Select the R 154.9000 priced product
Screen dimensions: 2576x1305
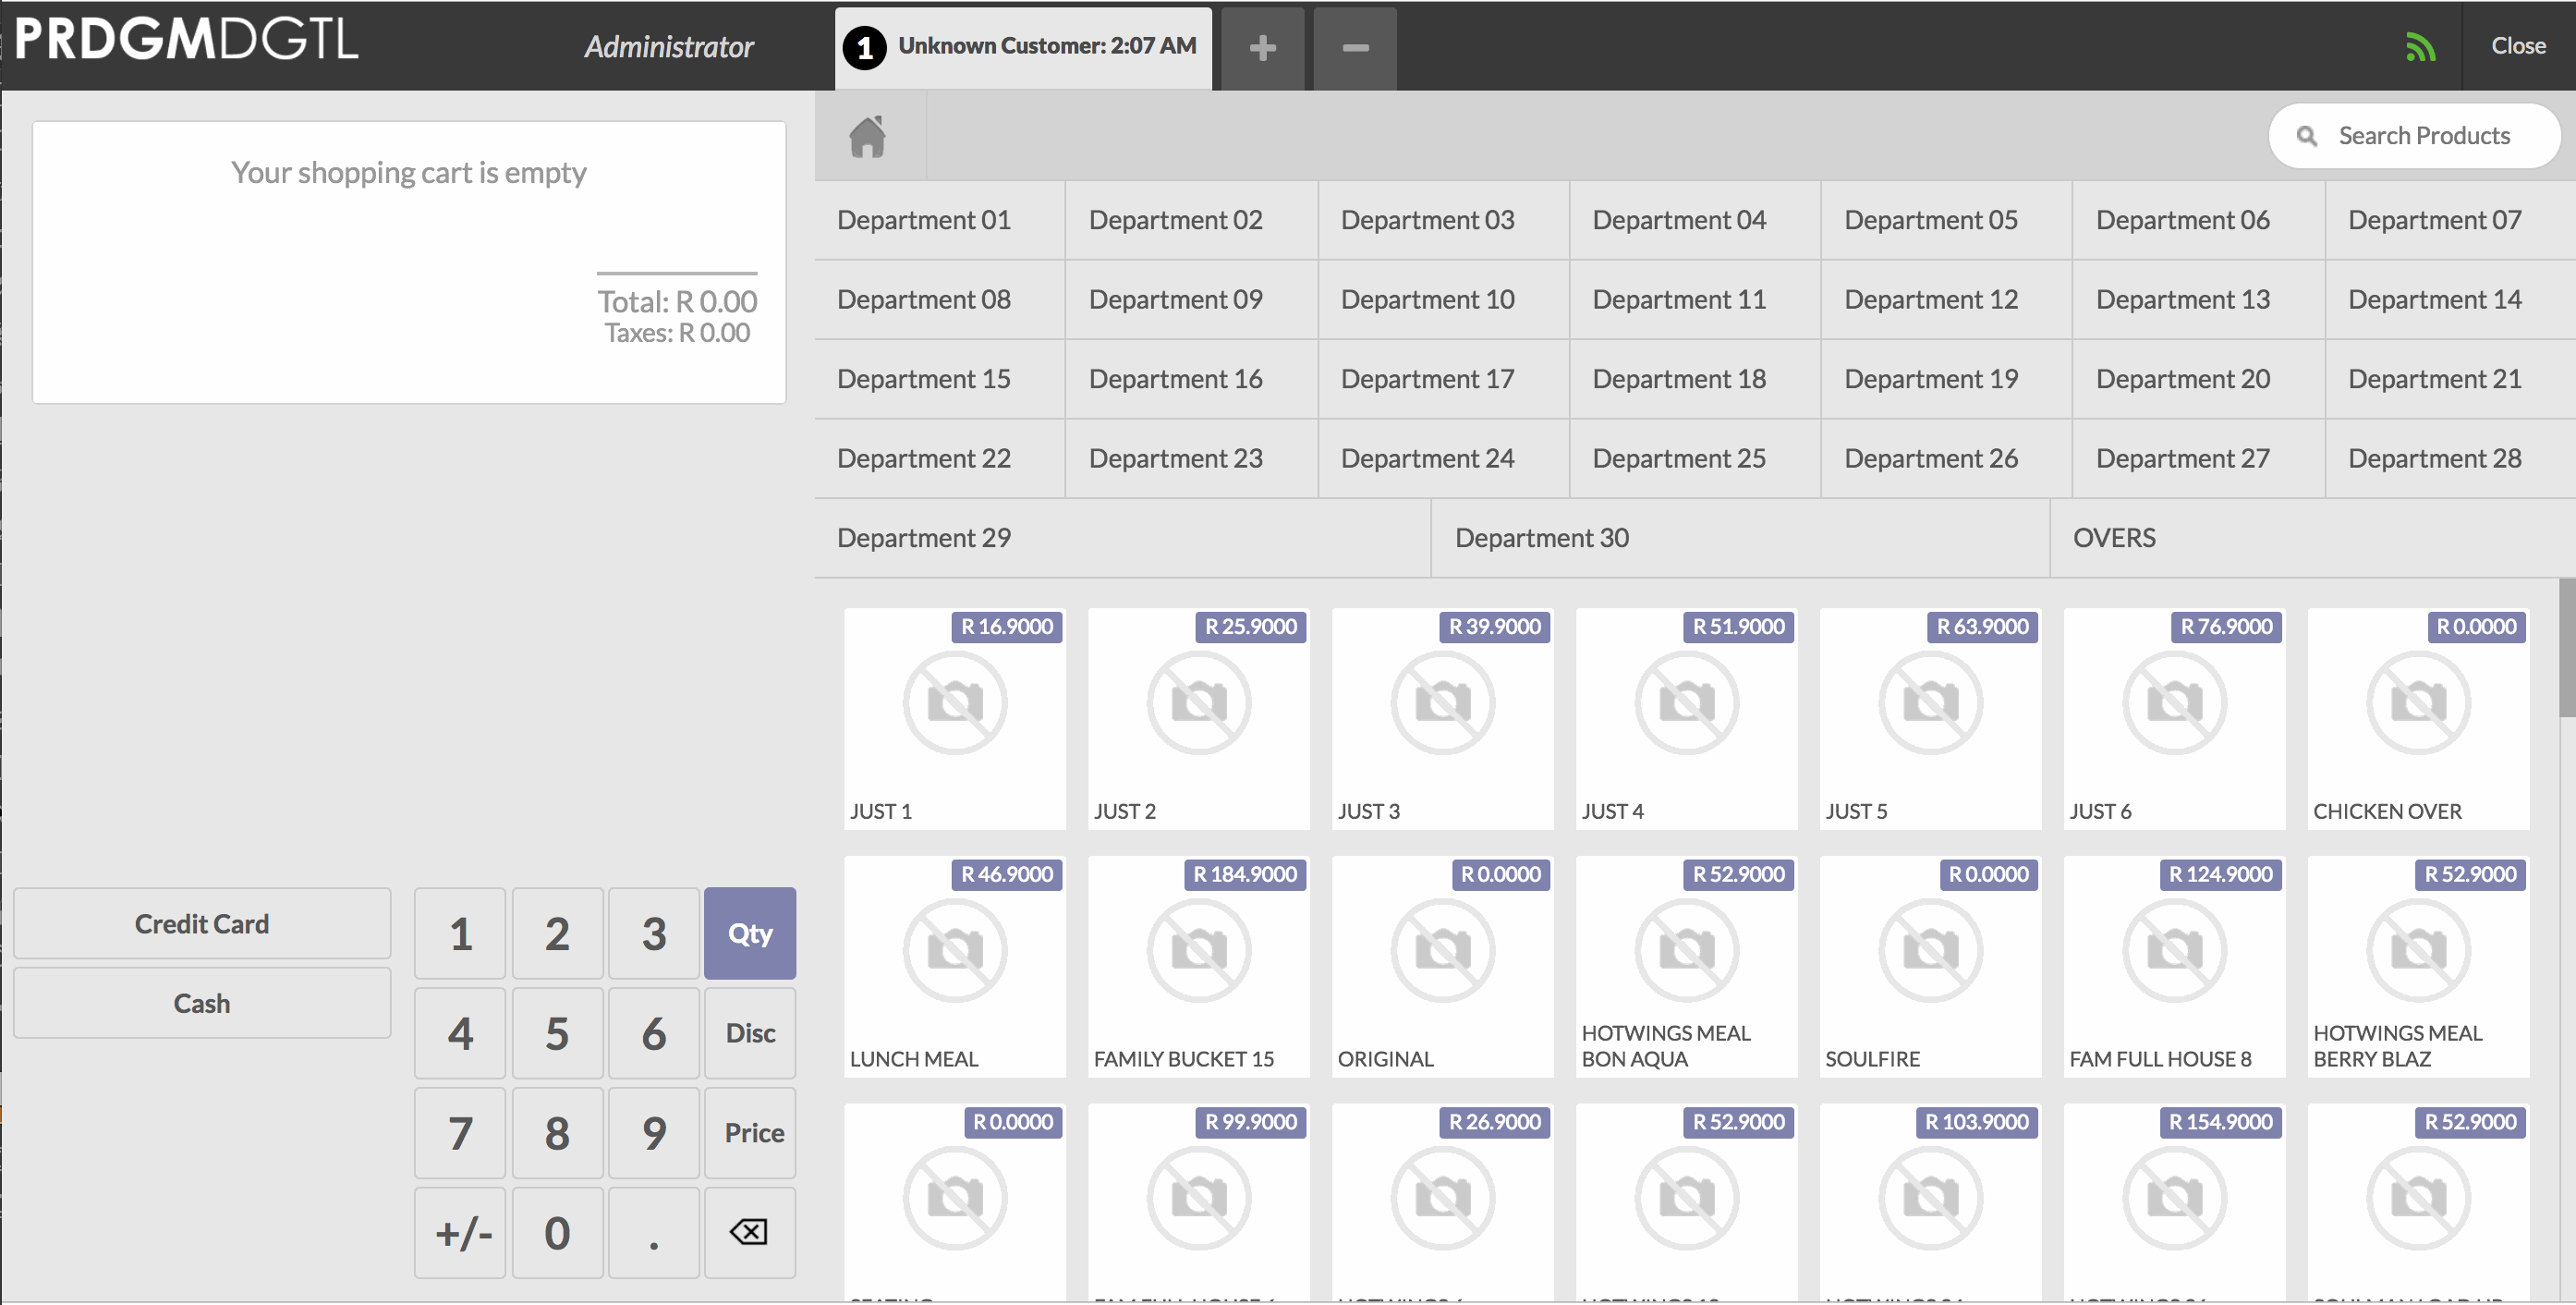coord(2174,1203)
